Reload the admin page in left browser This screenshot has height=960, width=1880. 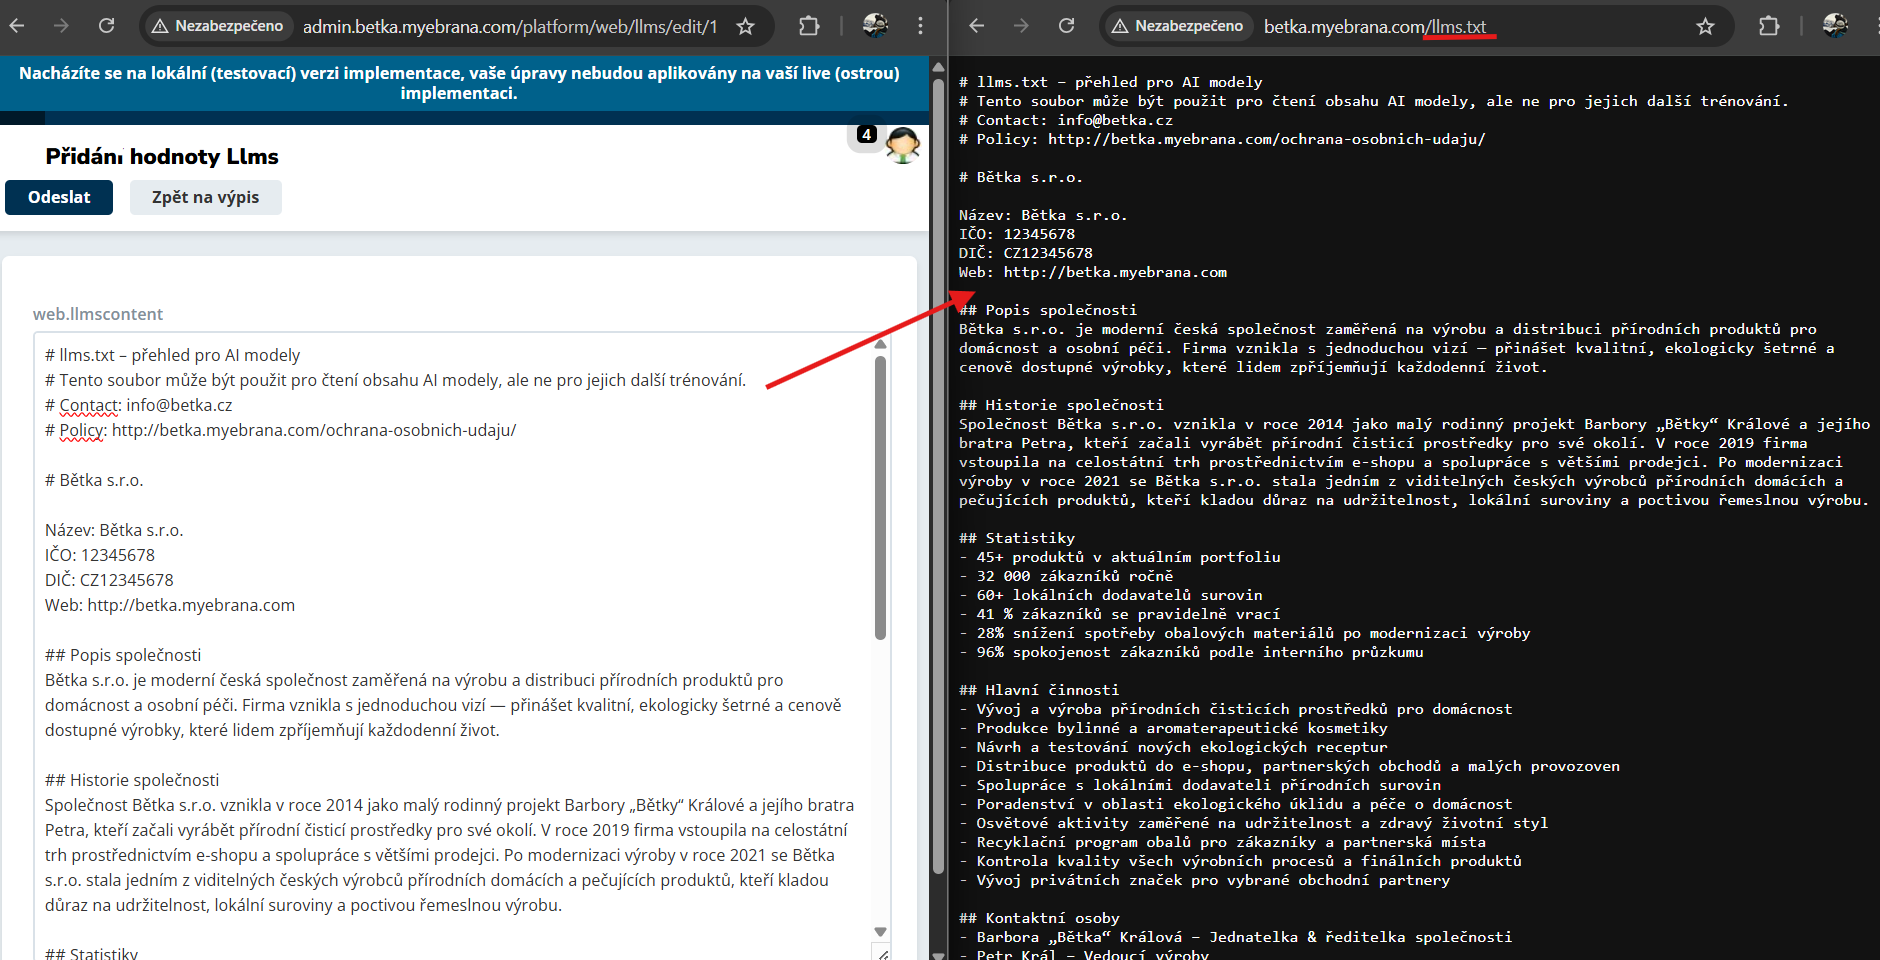(106, 26)
